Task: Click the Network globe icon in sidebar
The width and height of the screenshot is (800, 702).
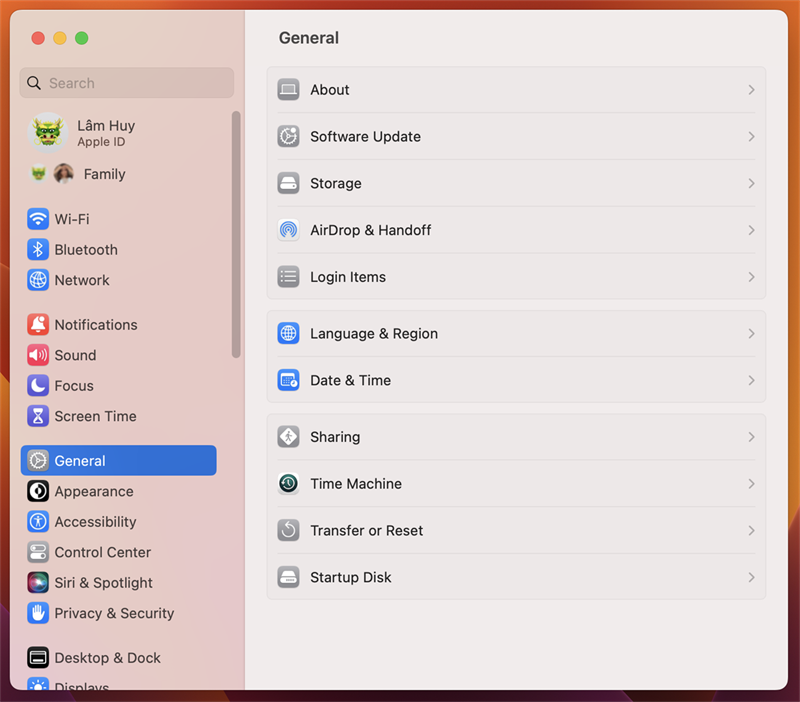Action: click(38, 280)
